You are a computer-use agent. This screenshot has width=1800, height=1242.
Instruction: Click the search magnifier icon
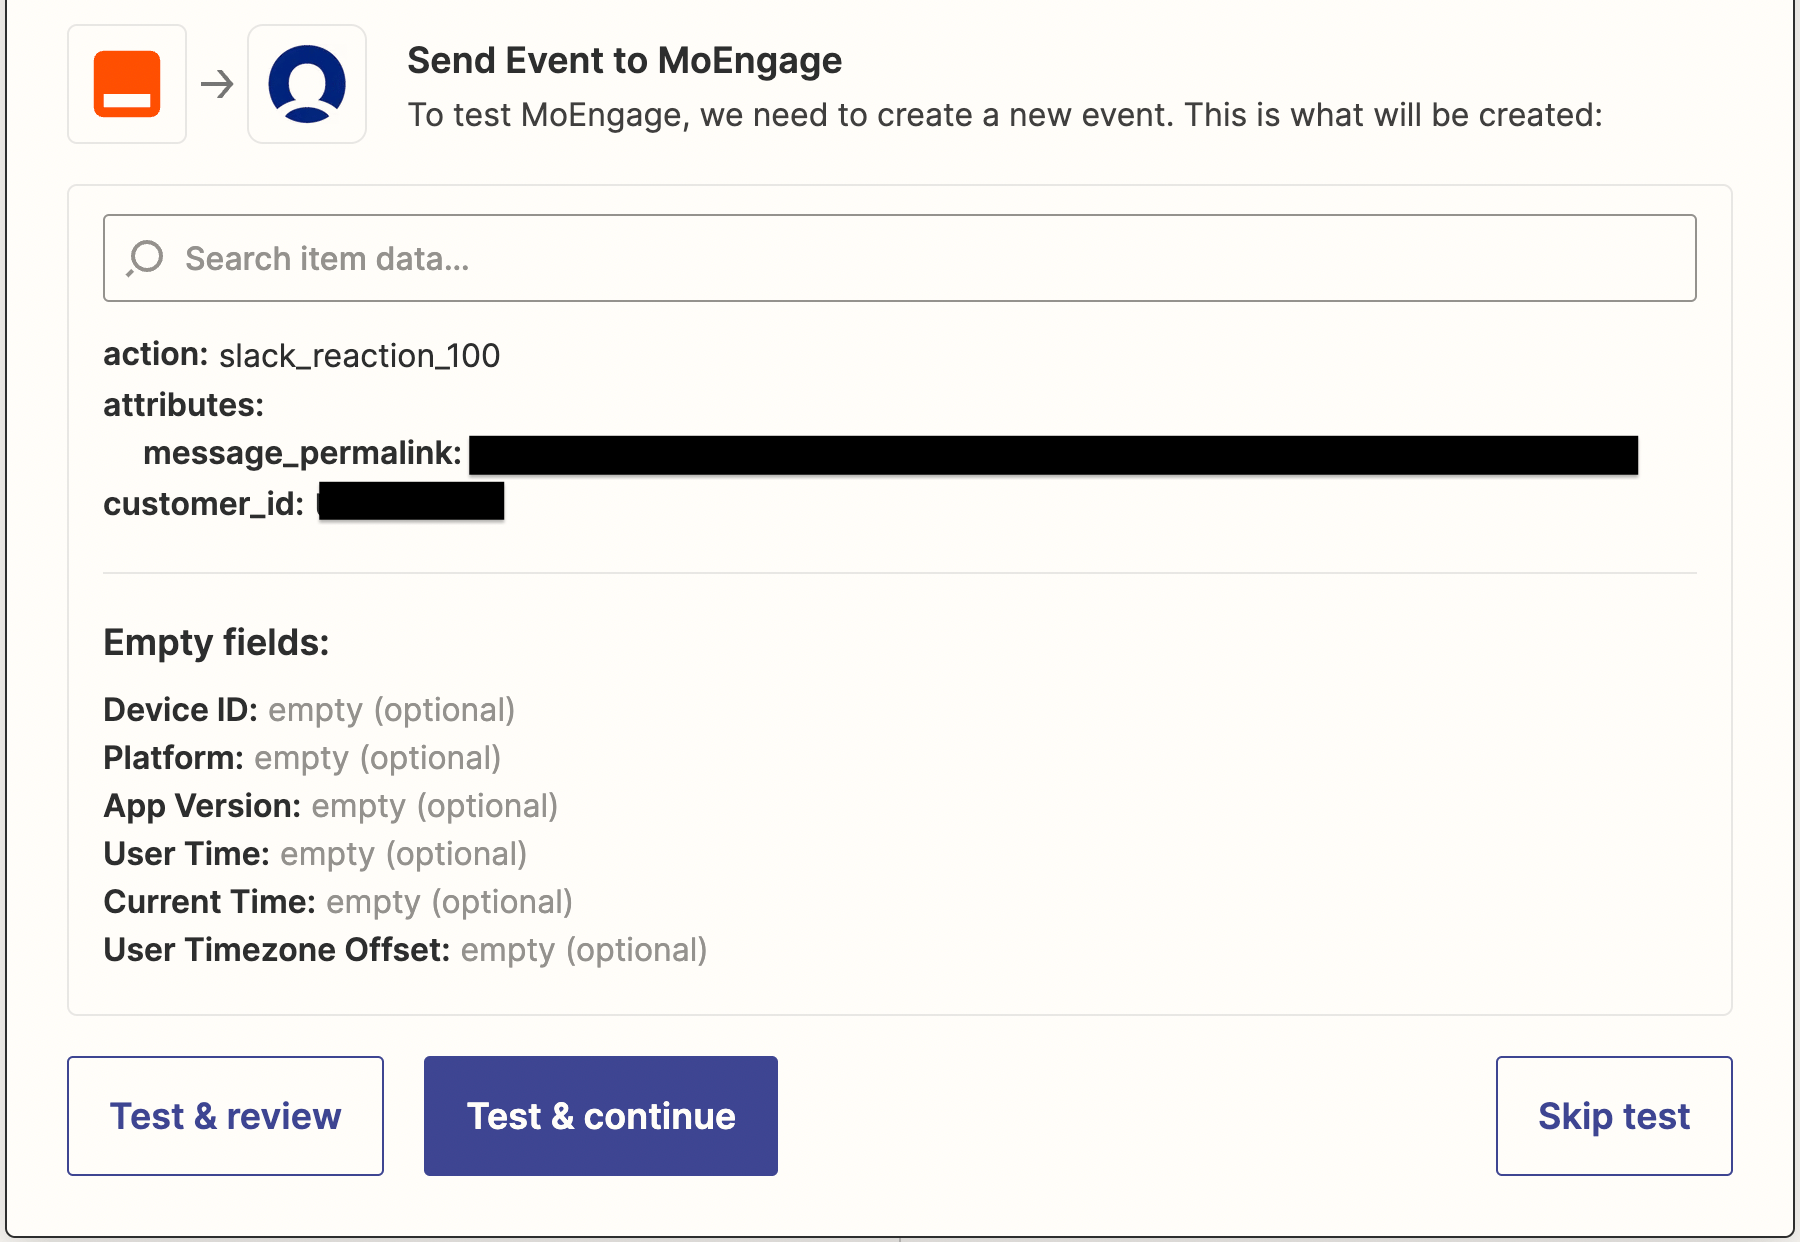tap(145, 258)
